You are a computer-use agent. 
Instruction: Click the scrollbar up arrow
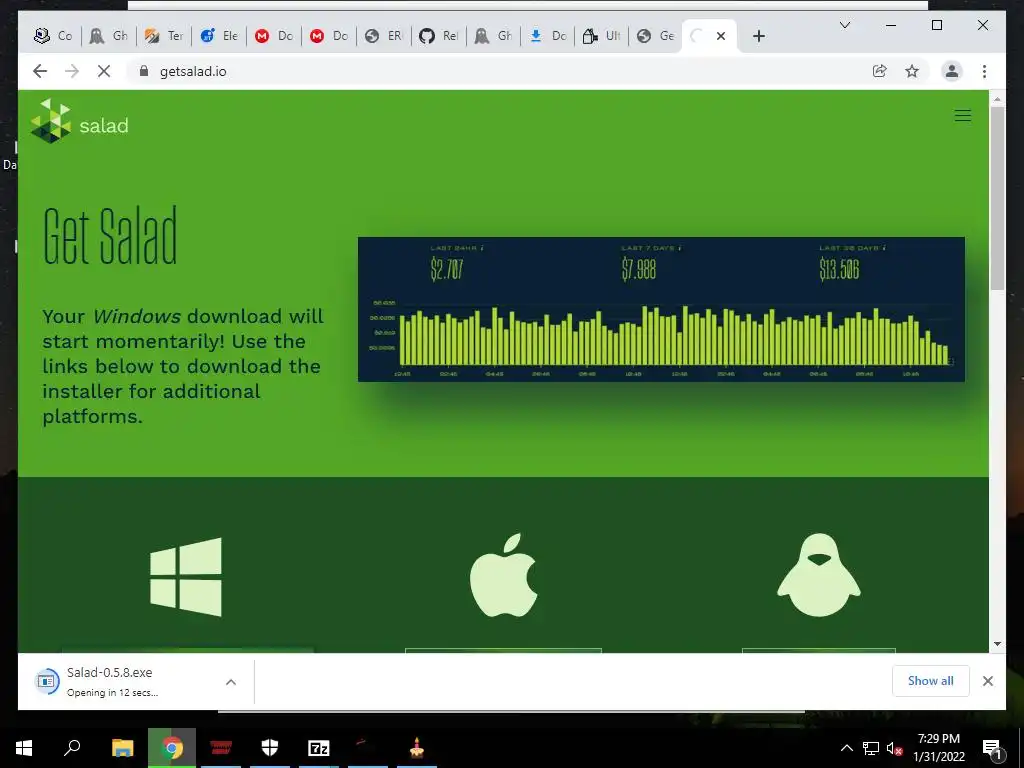click(x=997, y=99)
